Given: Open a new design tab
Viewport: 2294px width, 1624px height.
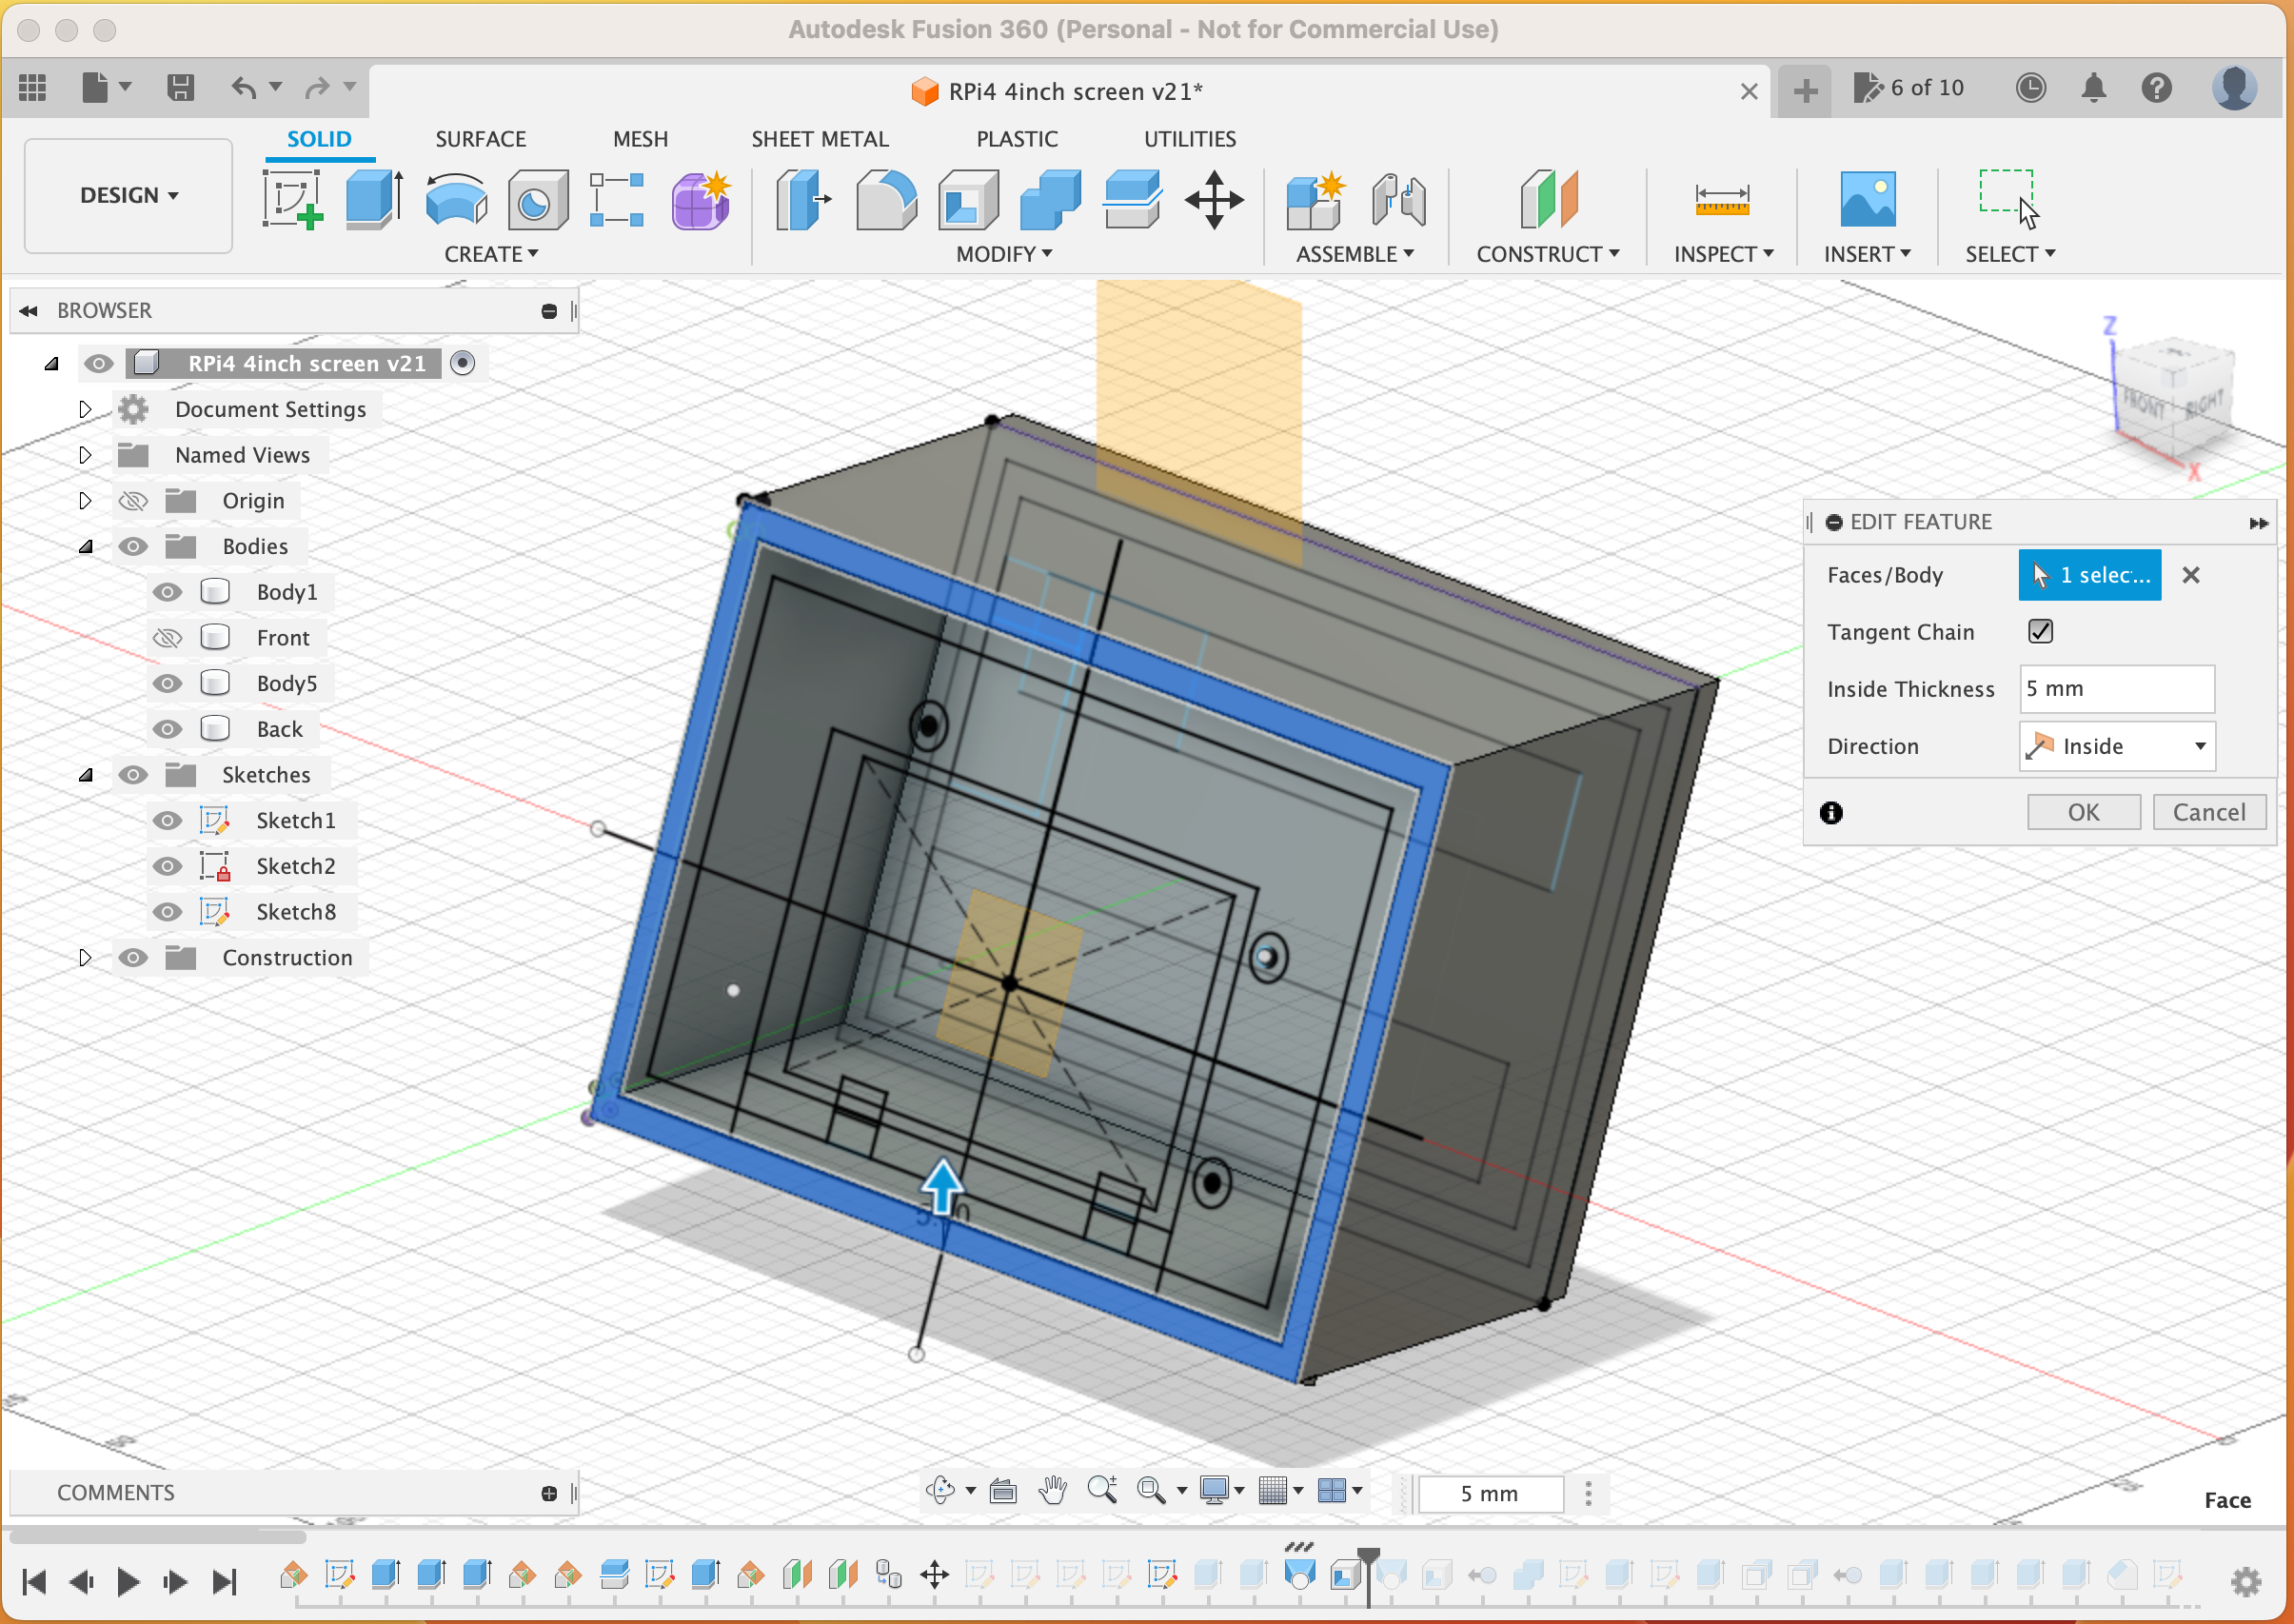Looking at the screenshot, I should [x=1805, y=91].
